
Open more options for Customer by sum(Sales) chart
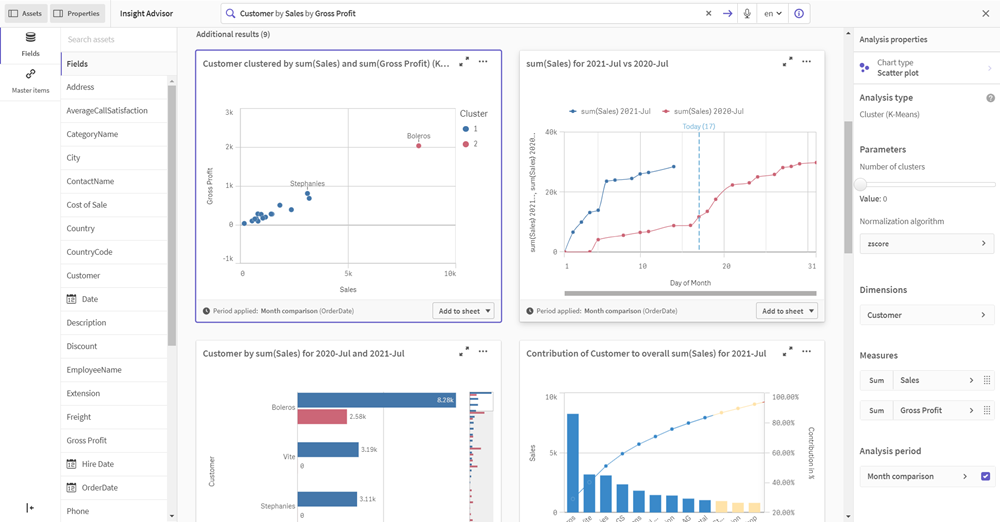[483, 352]
